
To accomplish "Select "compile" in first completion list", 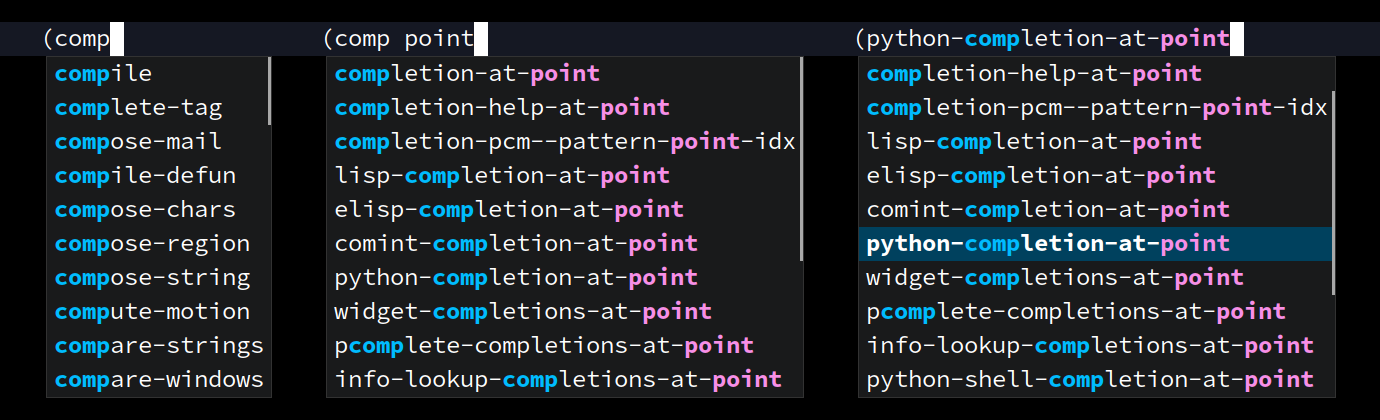I will [x=158, y=74].
